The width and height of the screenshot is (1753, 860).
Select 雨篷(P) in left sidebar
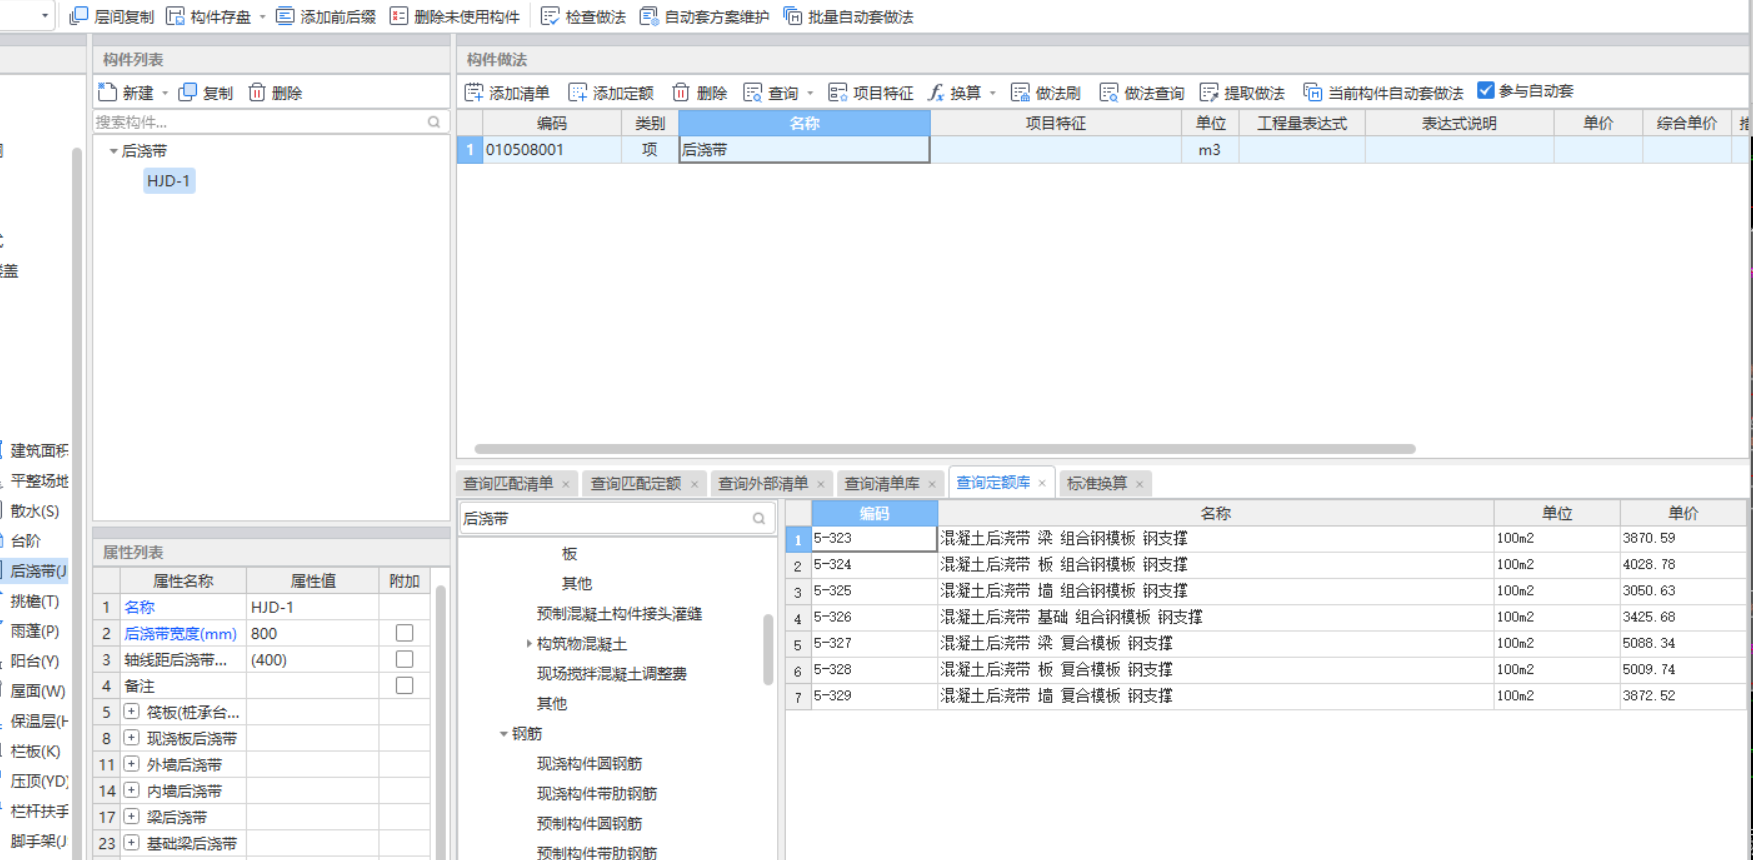(x=35, y=631)
